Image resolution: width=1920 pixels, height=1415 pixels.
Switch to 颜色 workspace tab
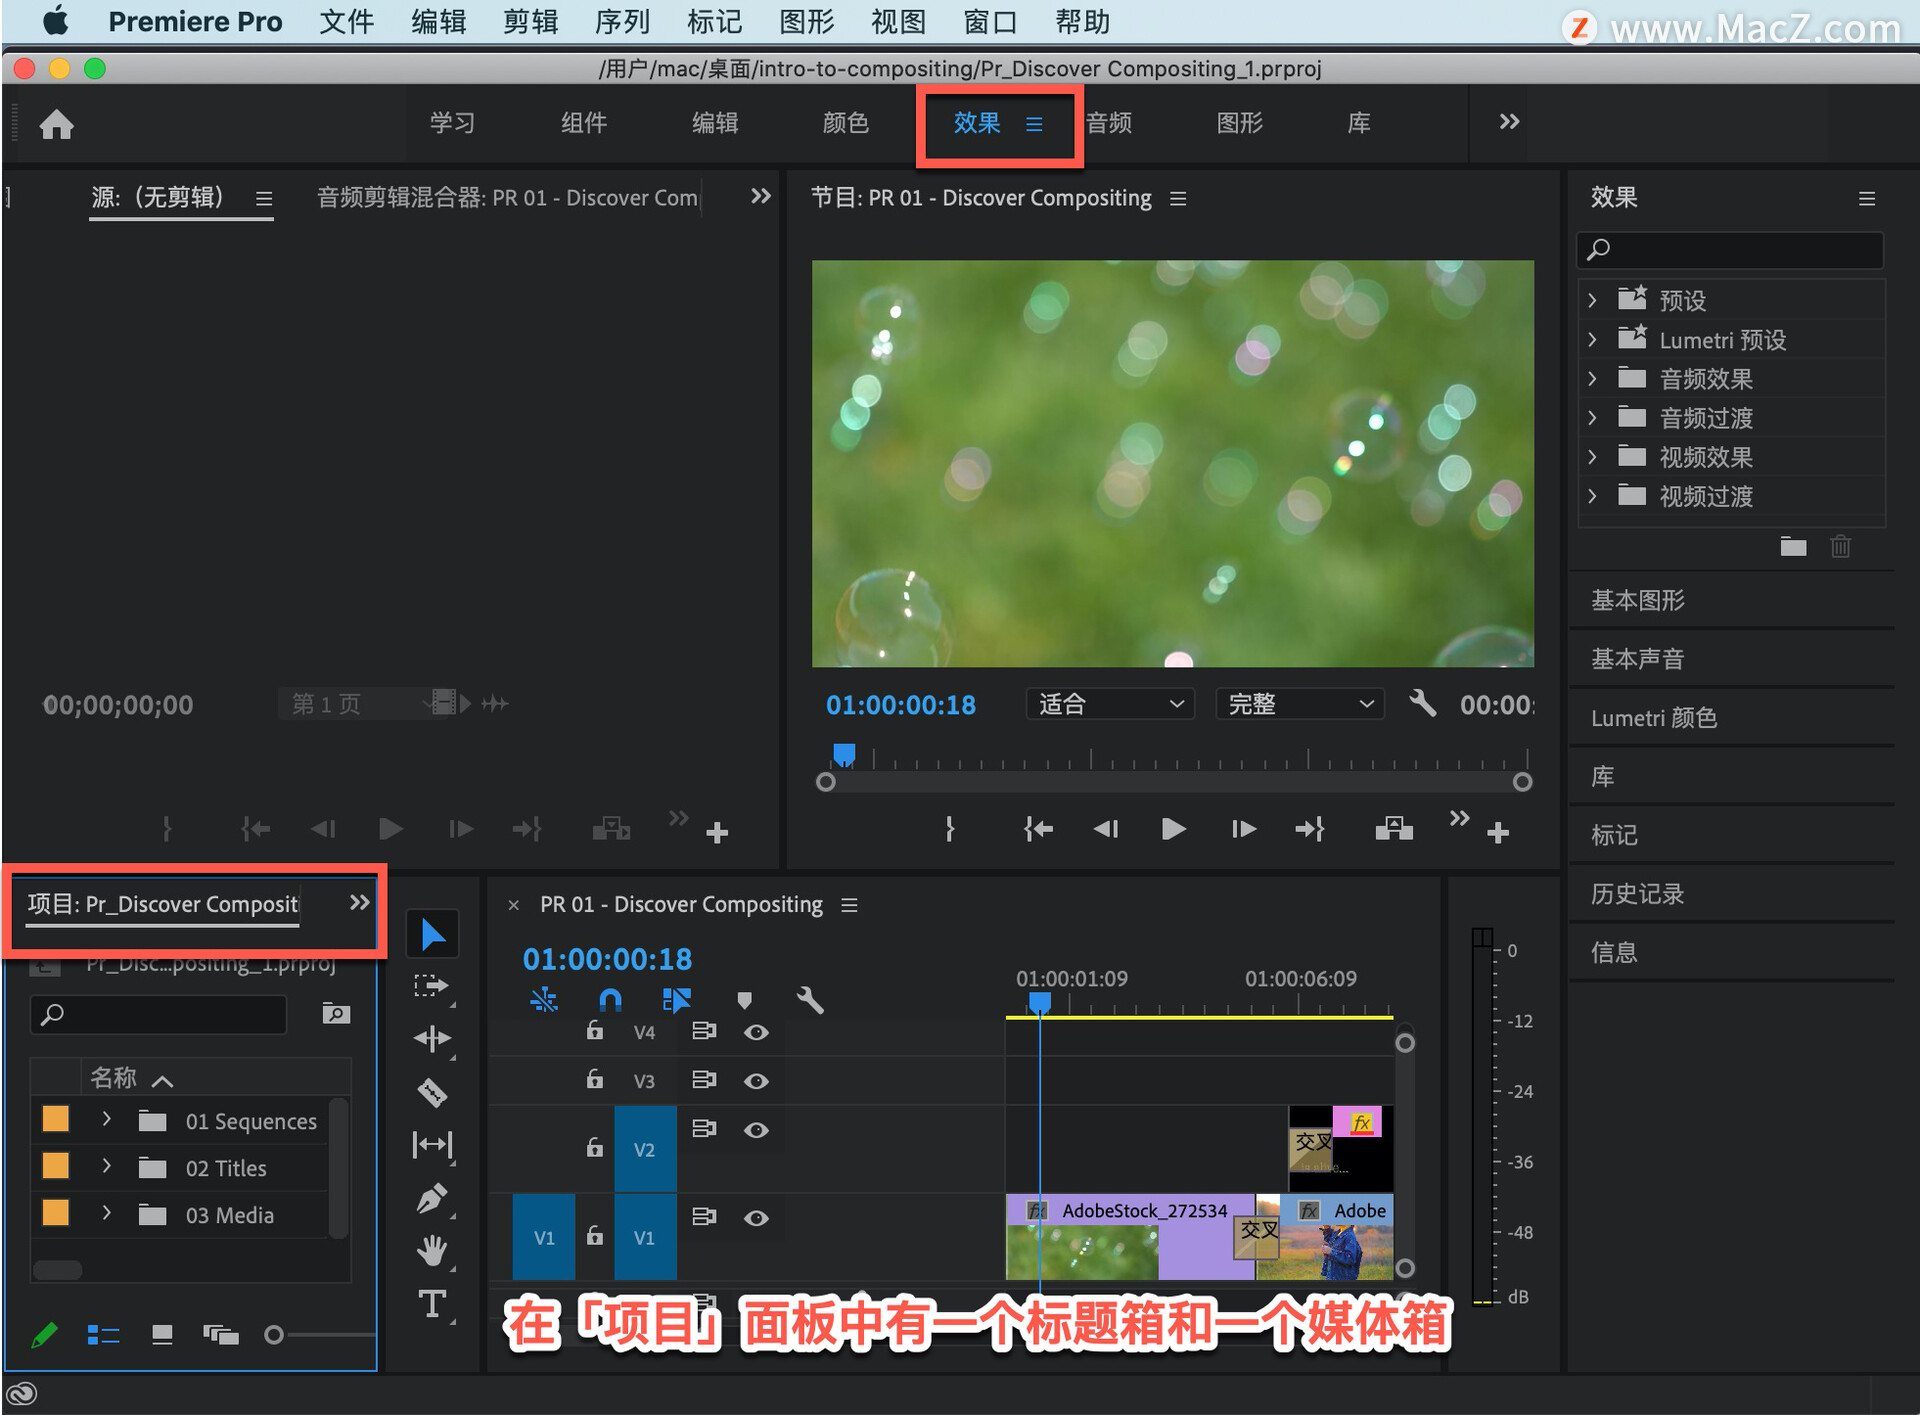846,123
